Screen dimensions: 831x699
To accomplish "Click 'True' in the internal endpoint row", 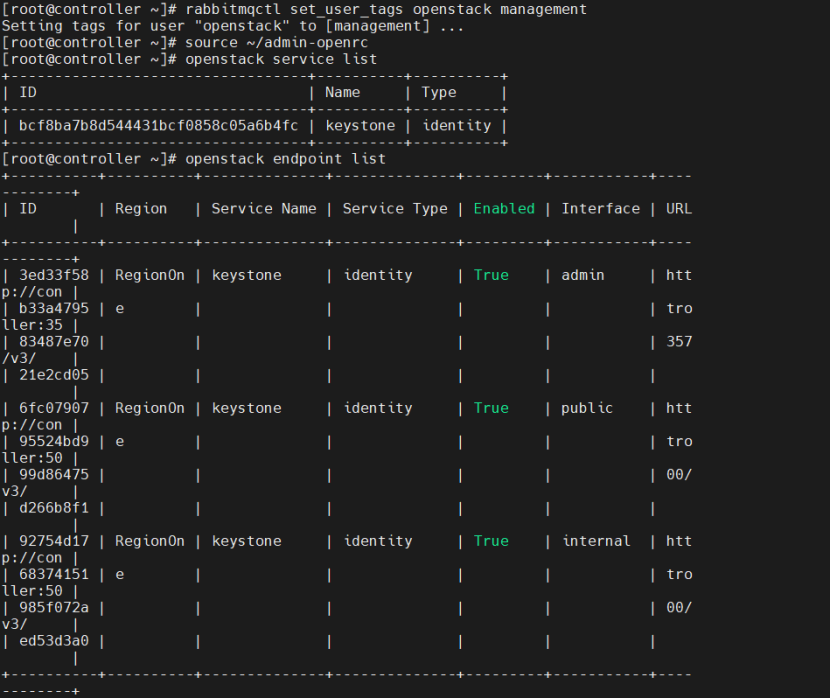I will point(491,541).
